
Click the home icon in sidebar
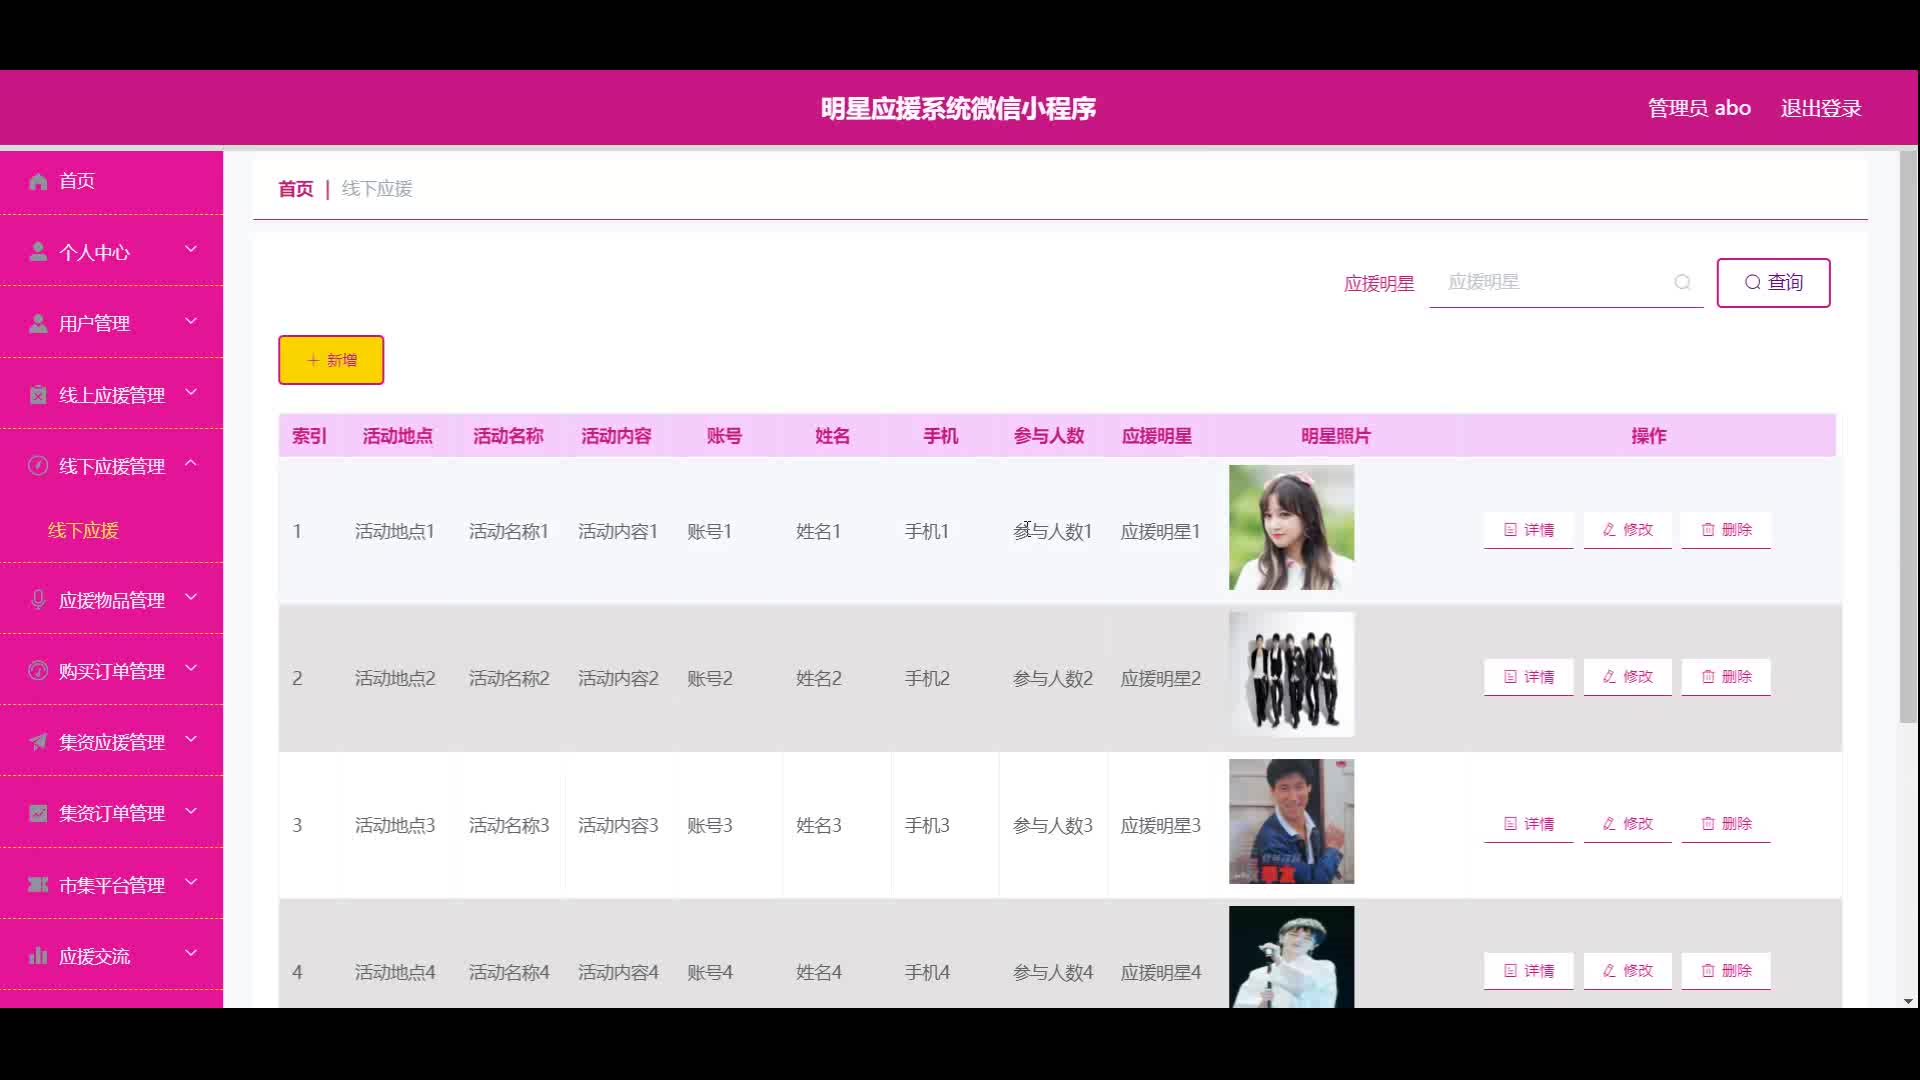point(38,181)
